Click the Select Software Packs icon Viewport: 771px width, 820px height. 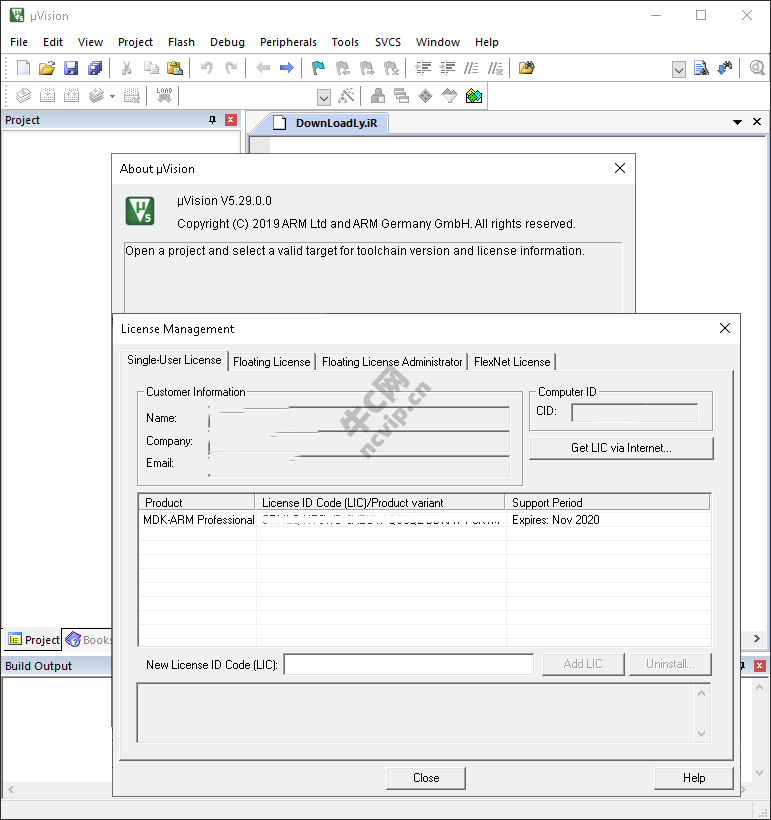click(450, 96)
